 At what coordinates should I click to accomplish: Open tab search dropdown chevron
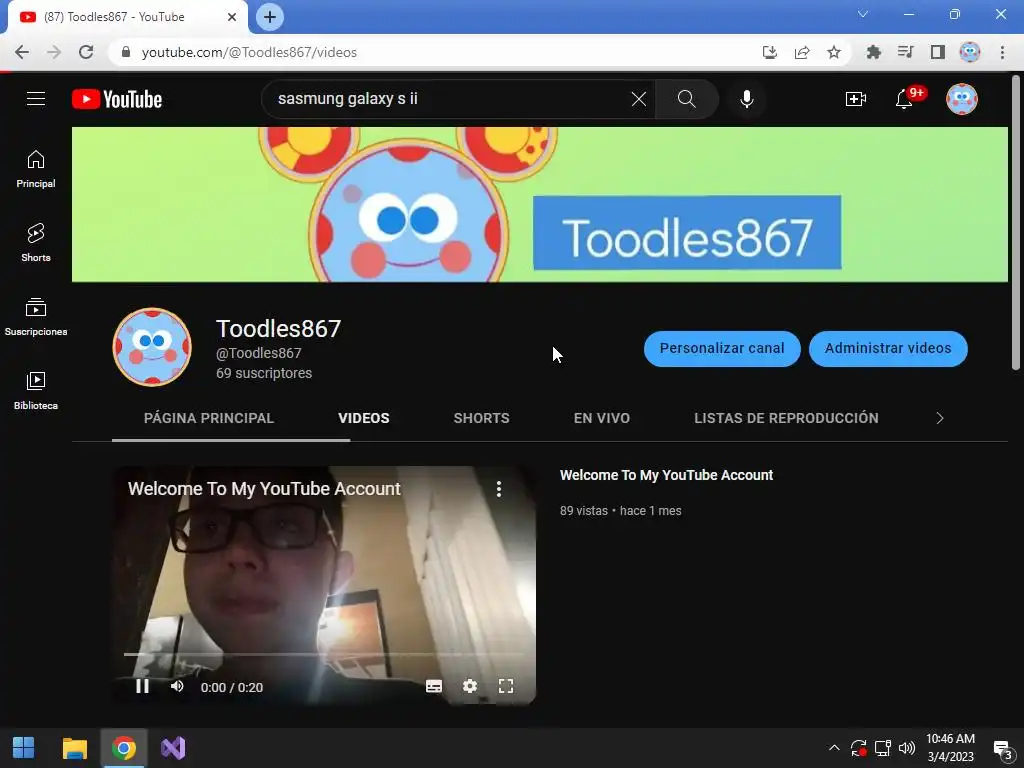(x=863, y=14)
